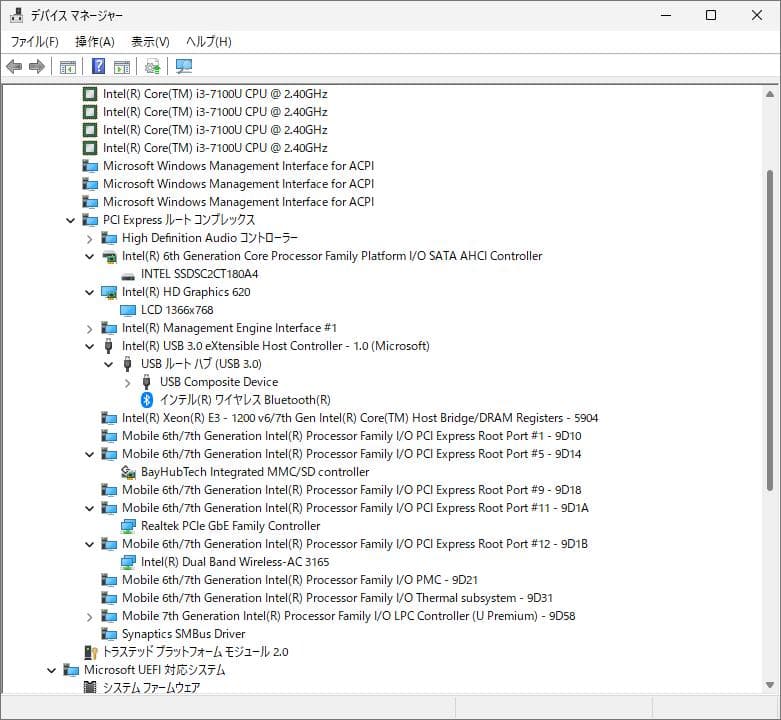
Task: Select the Synaptics SMBus Driver text
Action: point(183,634)
